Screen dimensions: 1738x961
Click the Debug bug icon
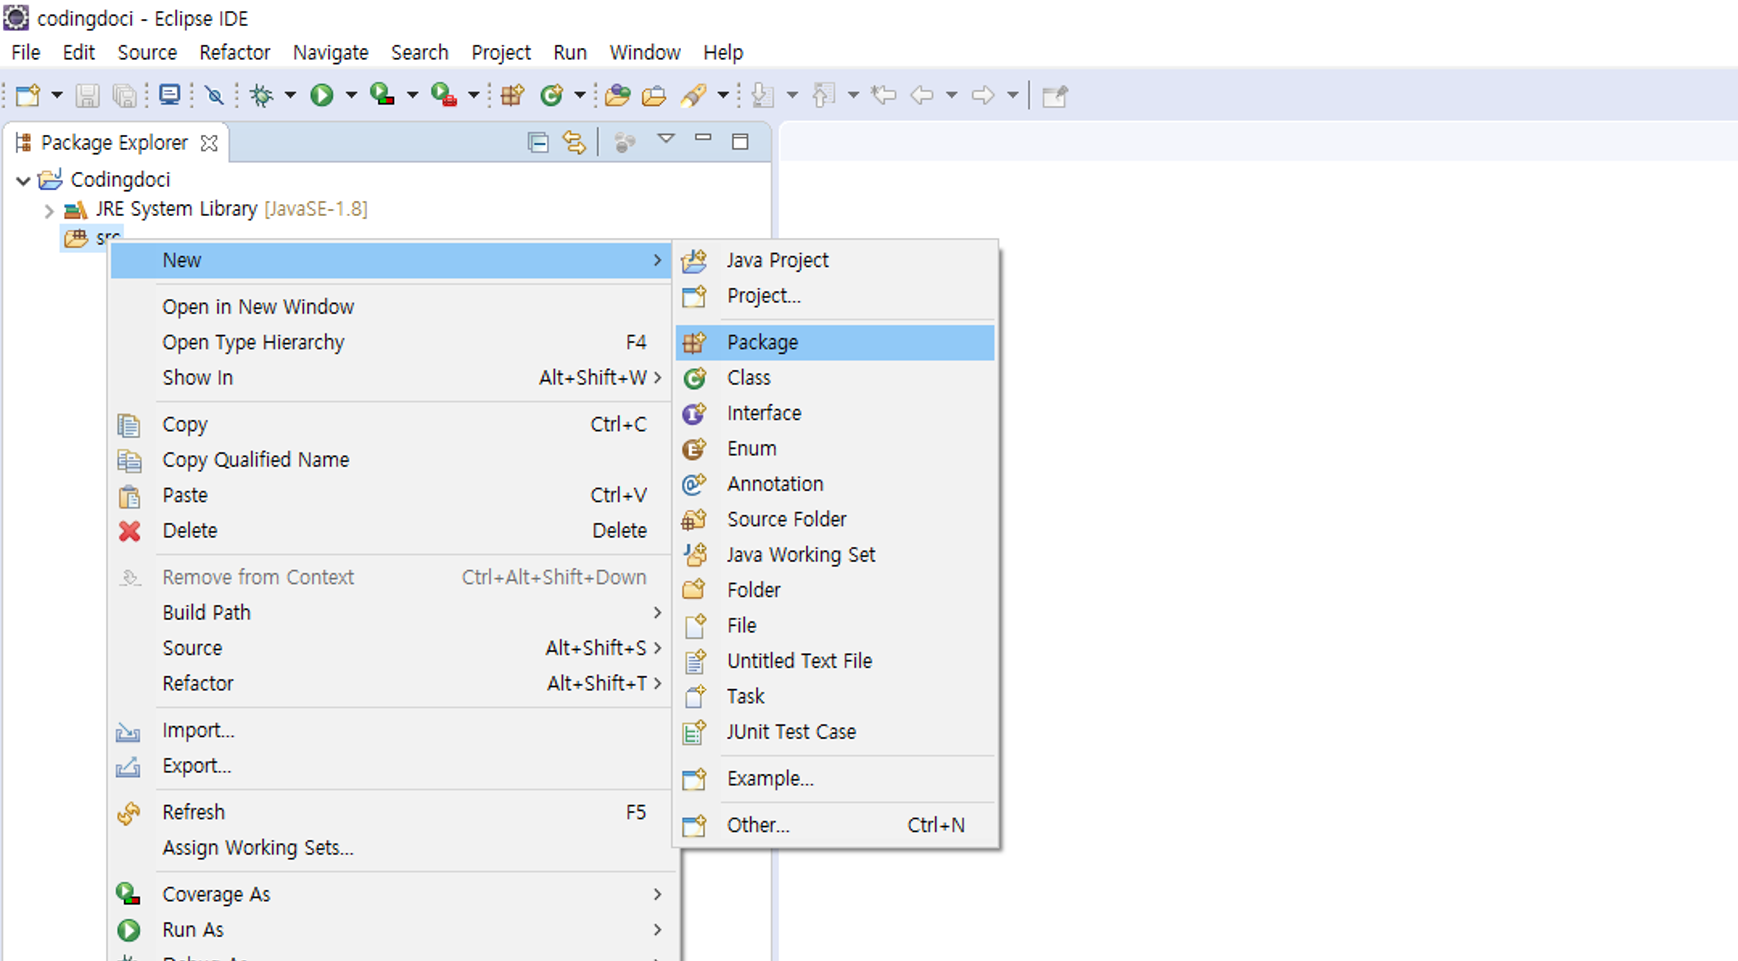(x=262, y=95)
